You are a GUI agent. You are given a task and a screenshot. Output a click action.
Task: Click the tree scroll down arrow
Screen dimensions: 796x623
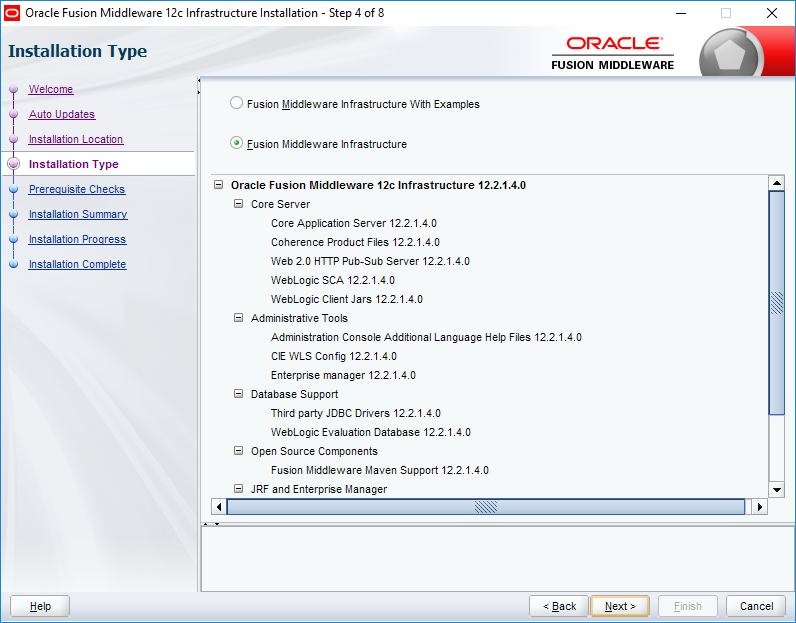tap(777, 490)
